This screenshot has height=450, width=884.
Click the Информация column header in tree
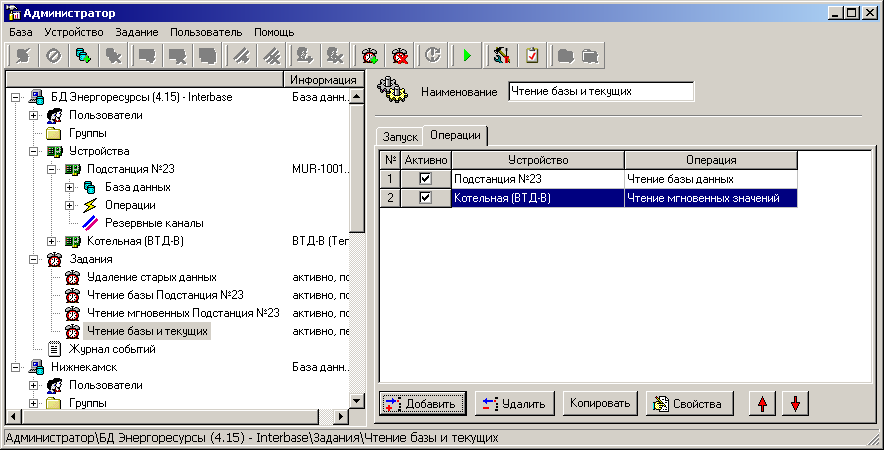323,80
